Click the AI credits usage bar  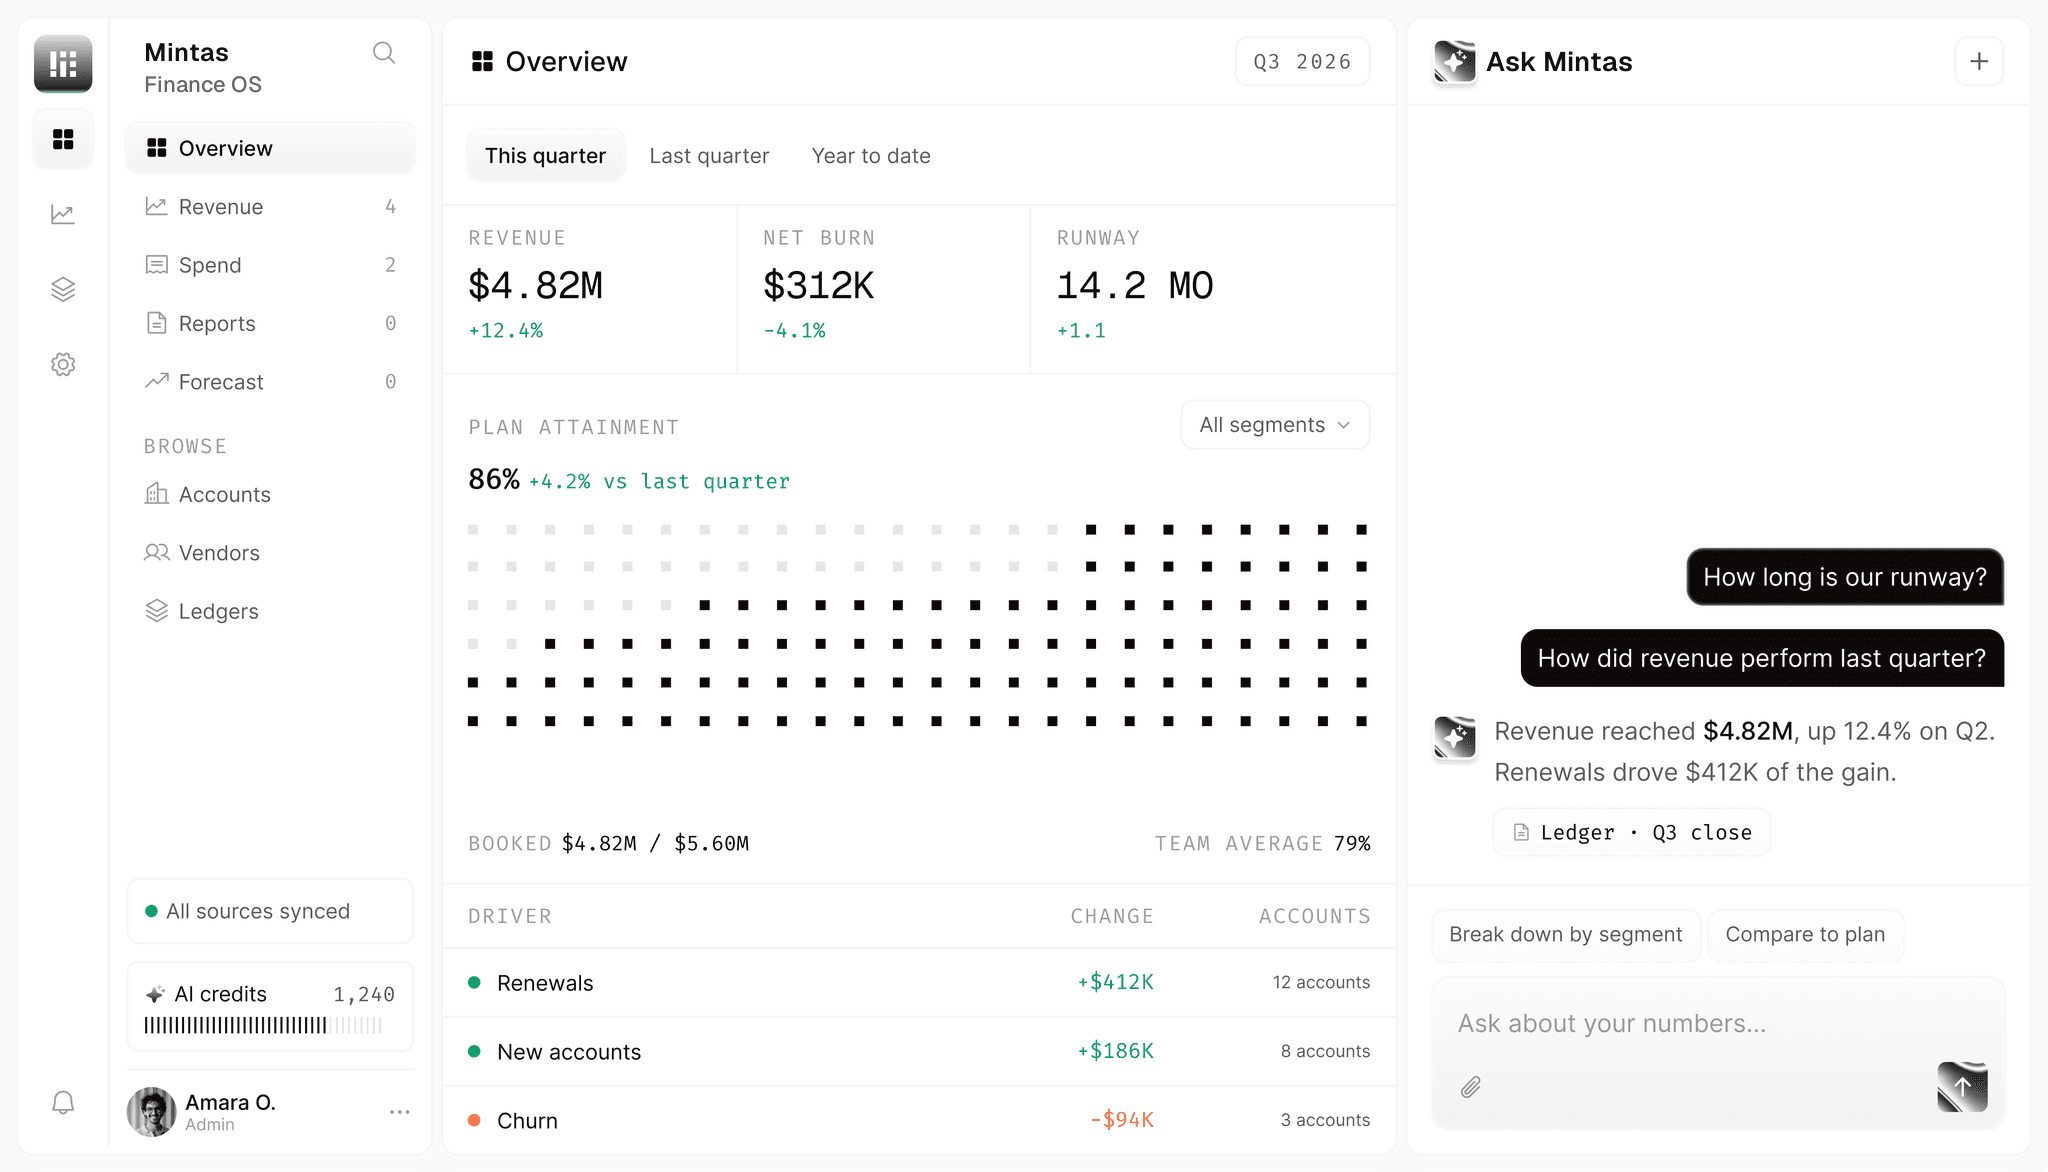(263, 1025)
